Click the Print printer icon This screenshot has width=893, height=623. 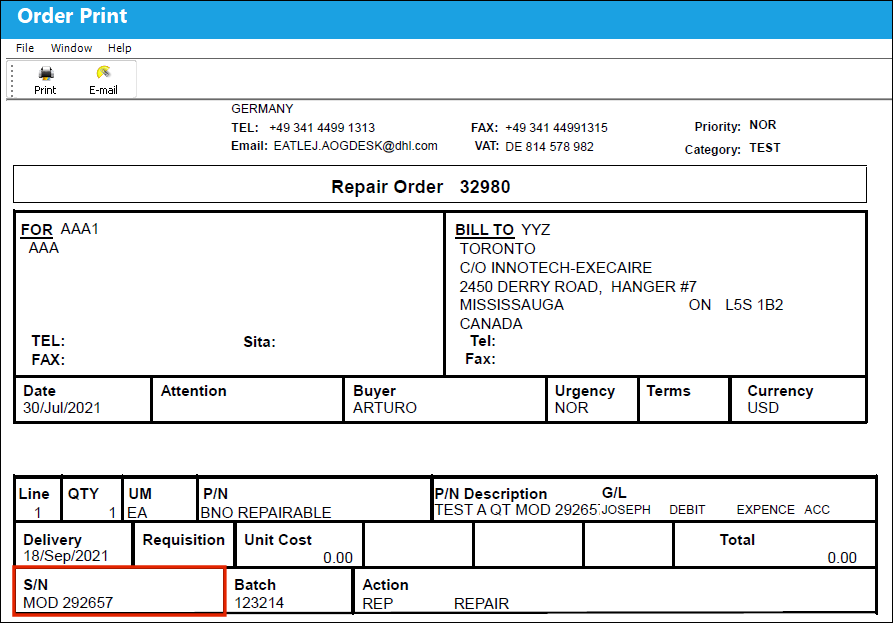pos(46,73)
